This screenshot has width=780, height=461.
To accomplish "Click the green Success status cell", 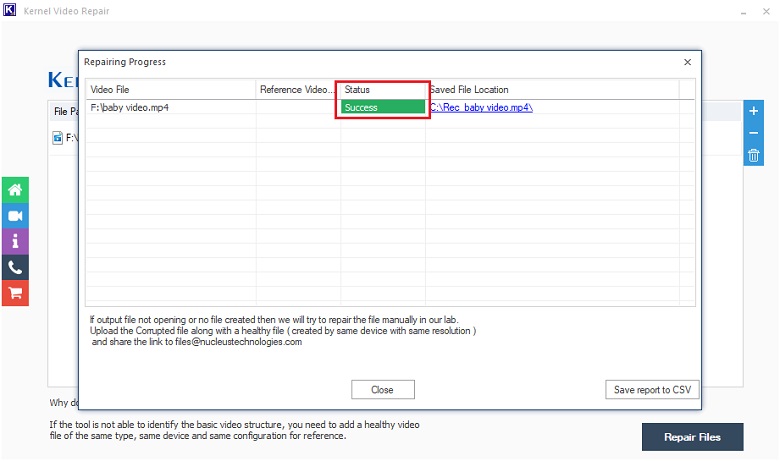I will coord(383,107).
